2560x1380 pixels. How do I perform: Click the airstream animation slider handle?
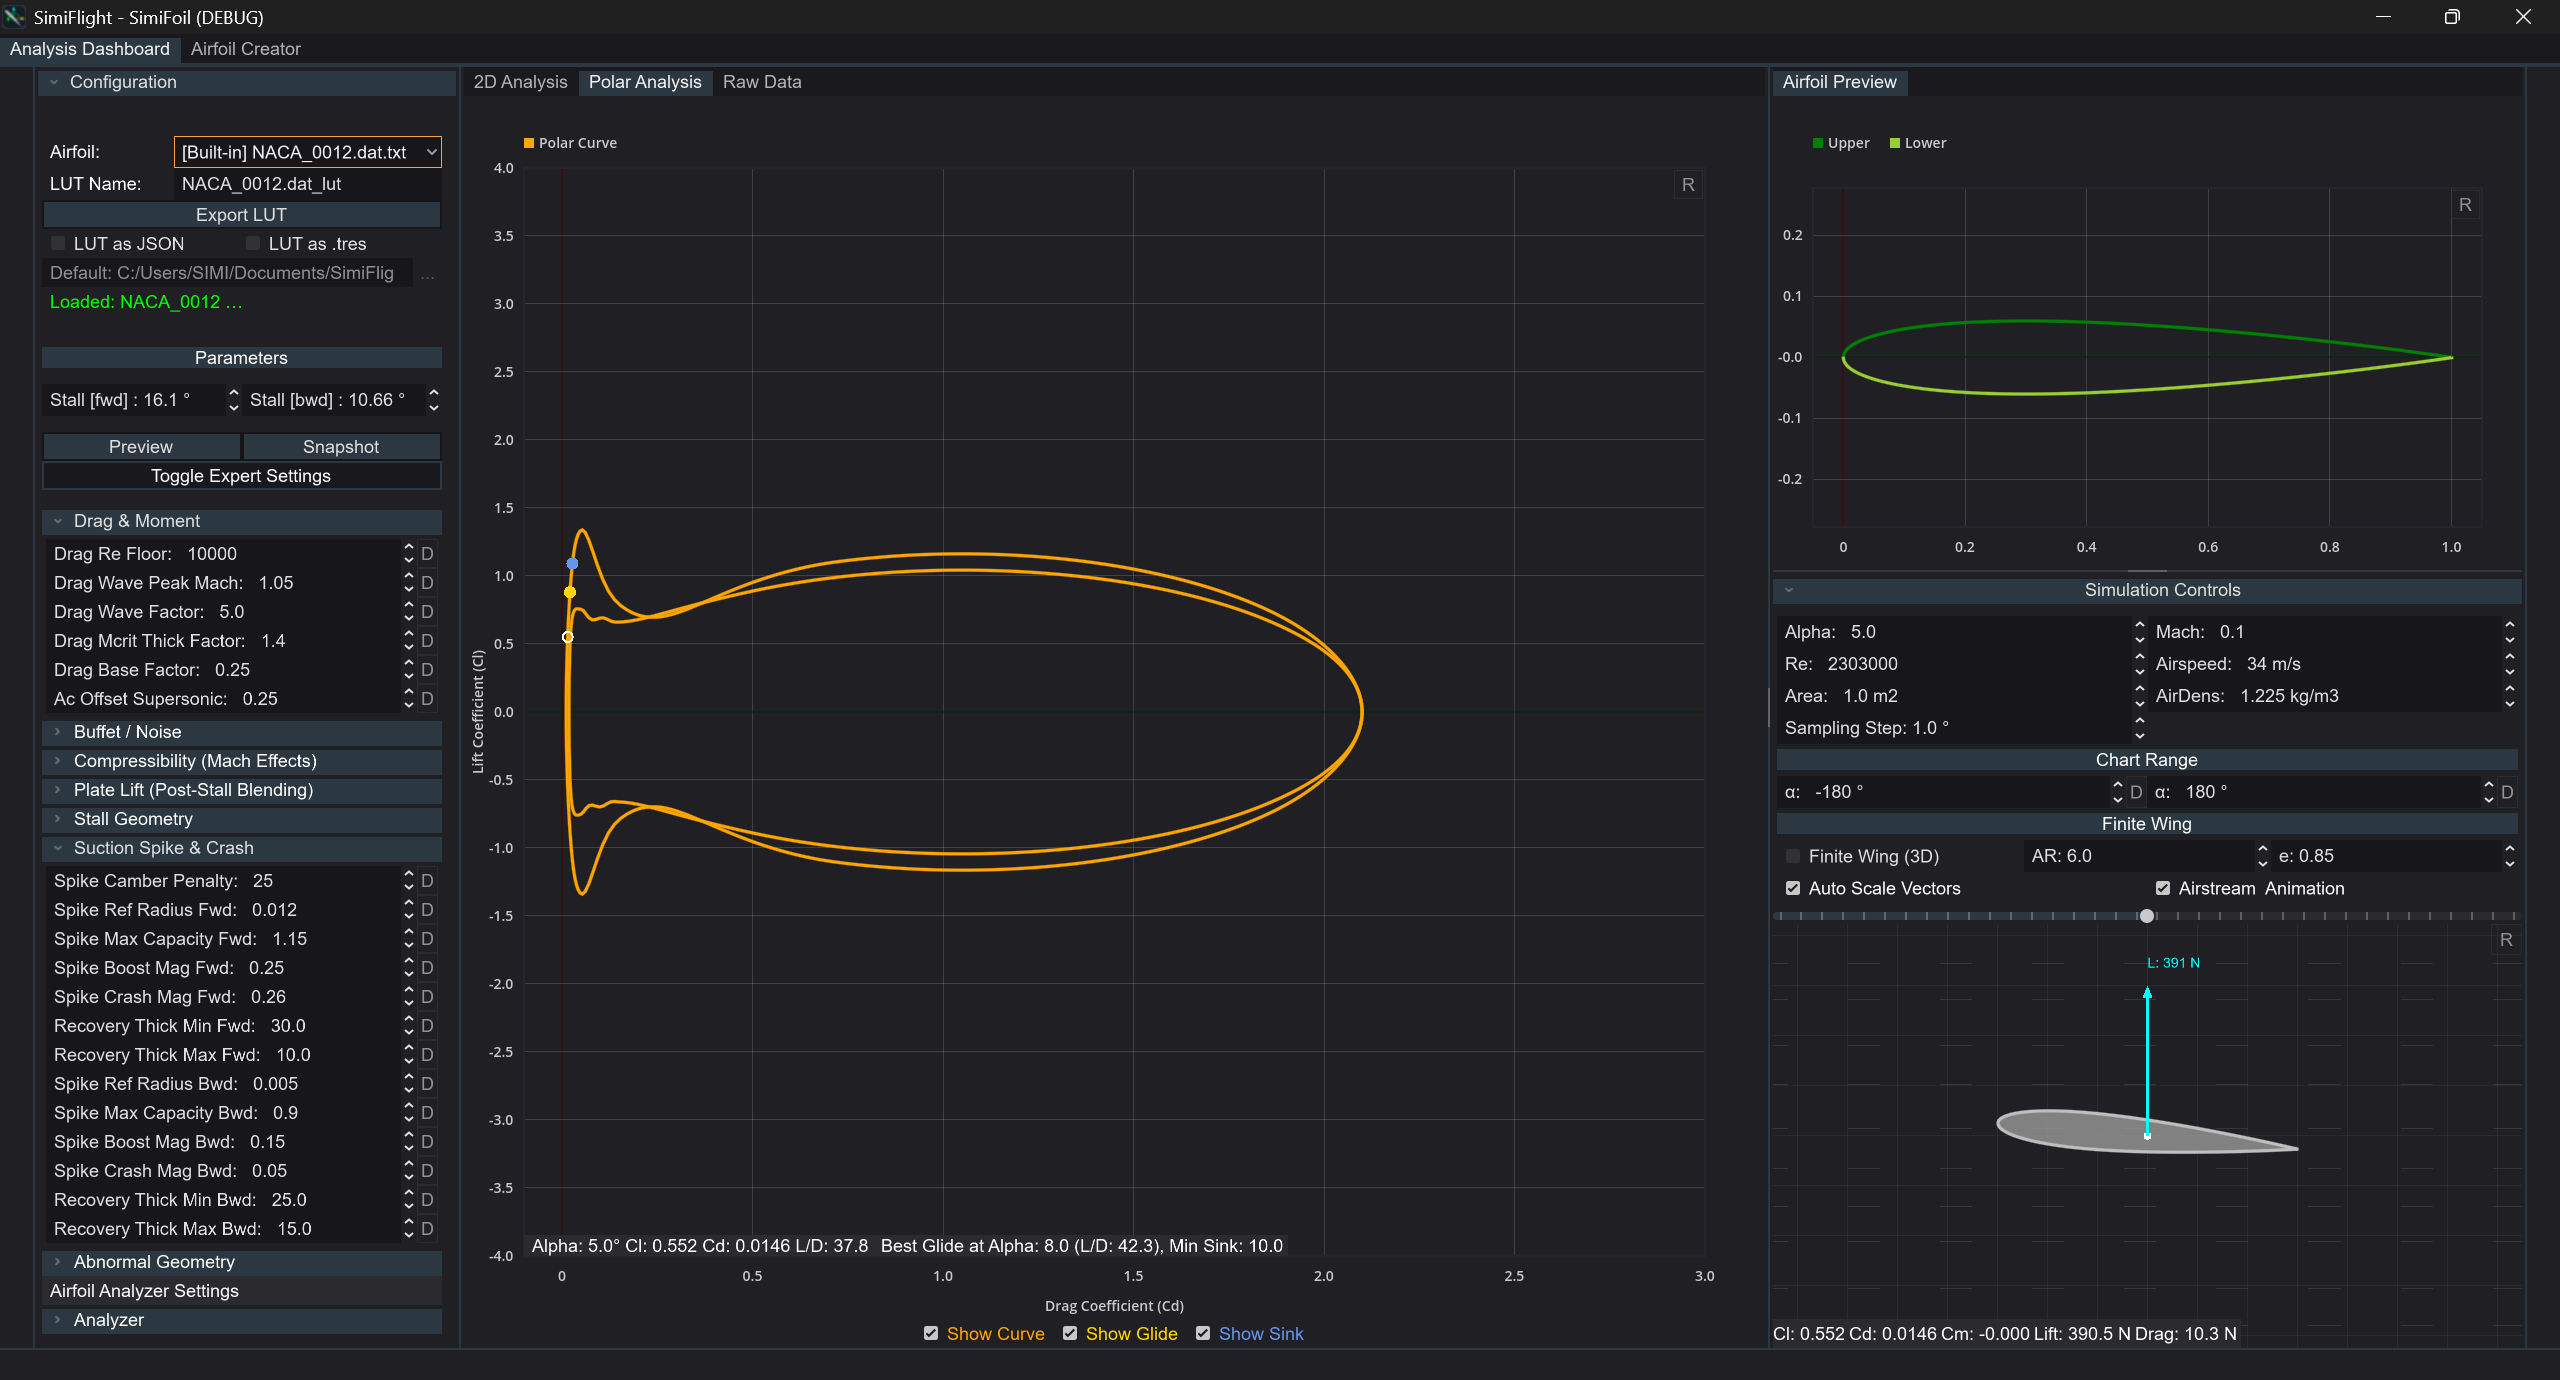(x=2146, y=916)
